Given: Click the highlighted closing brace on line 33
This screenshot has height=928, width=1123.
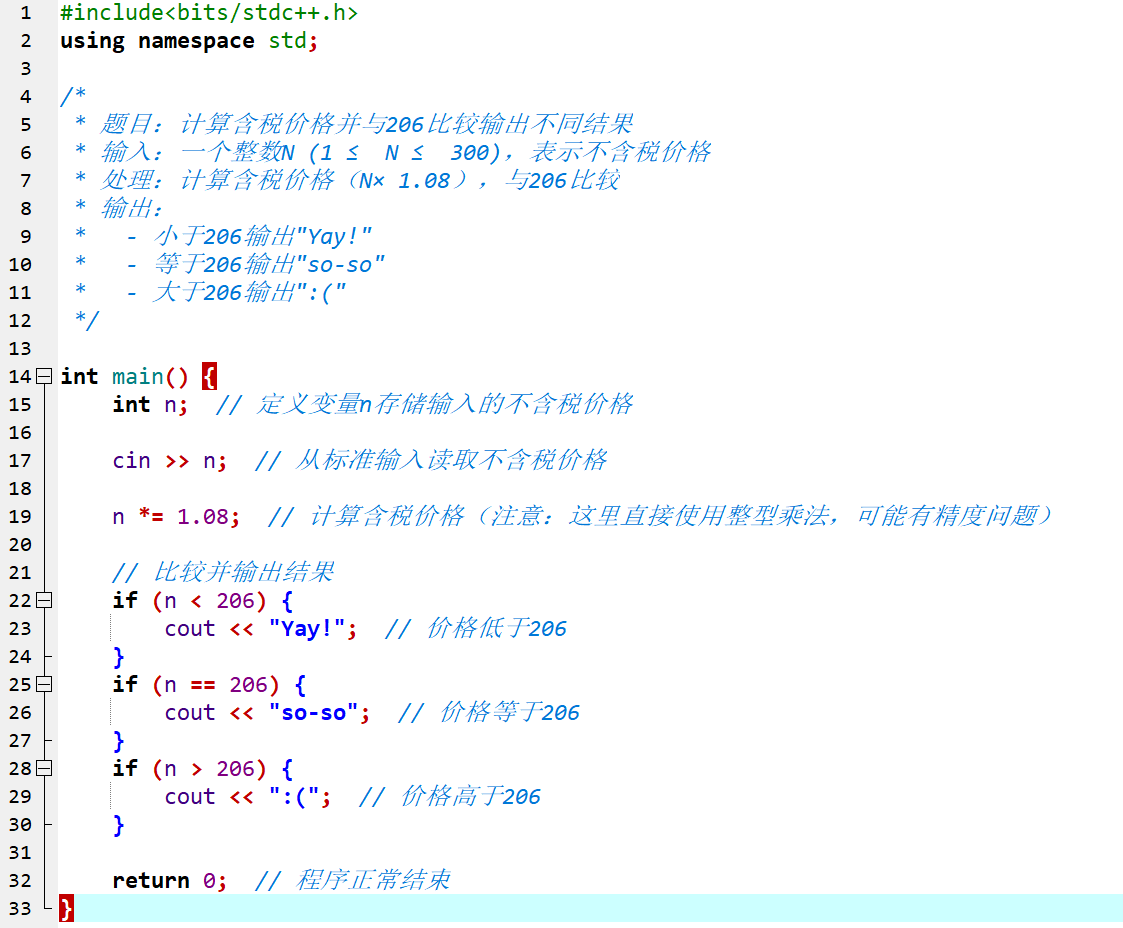Looking at the screenshot, I should click(67, 908).
